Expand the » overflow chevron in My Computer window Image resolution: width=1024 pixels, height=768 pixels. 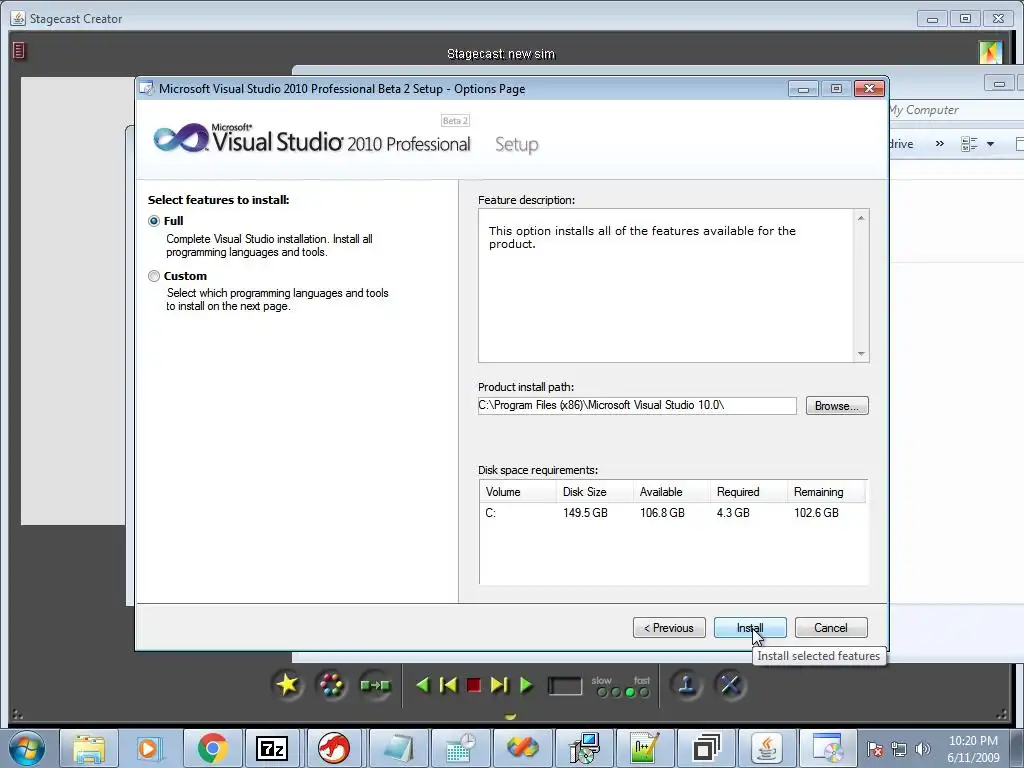tap(939, 144)
